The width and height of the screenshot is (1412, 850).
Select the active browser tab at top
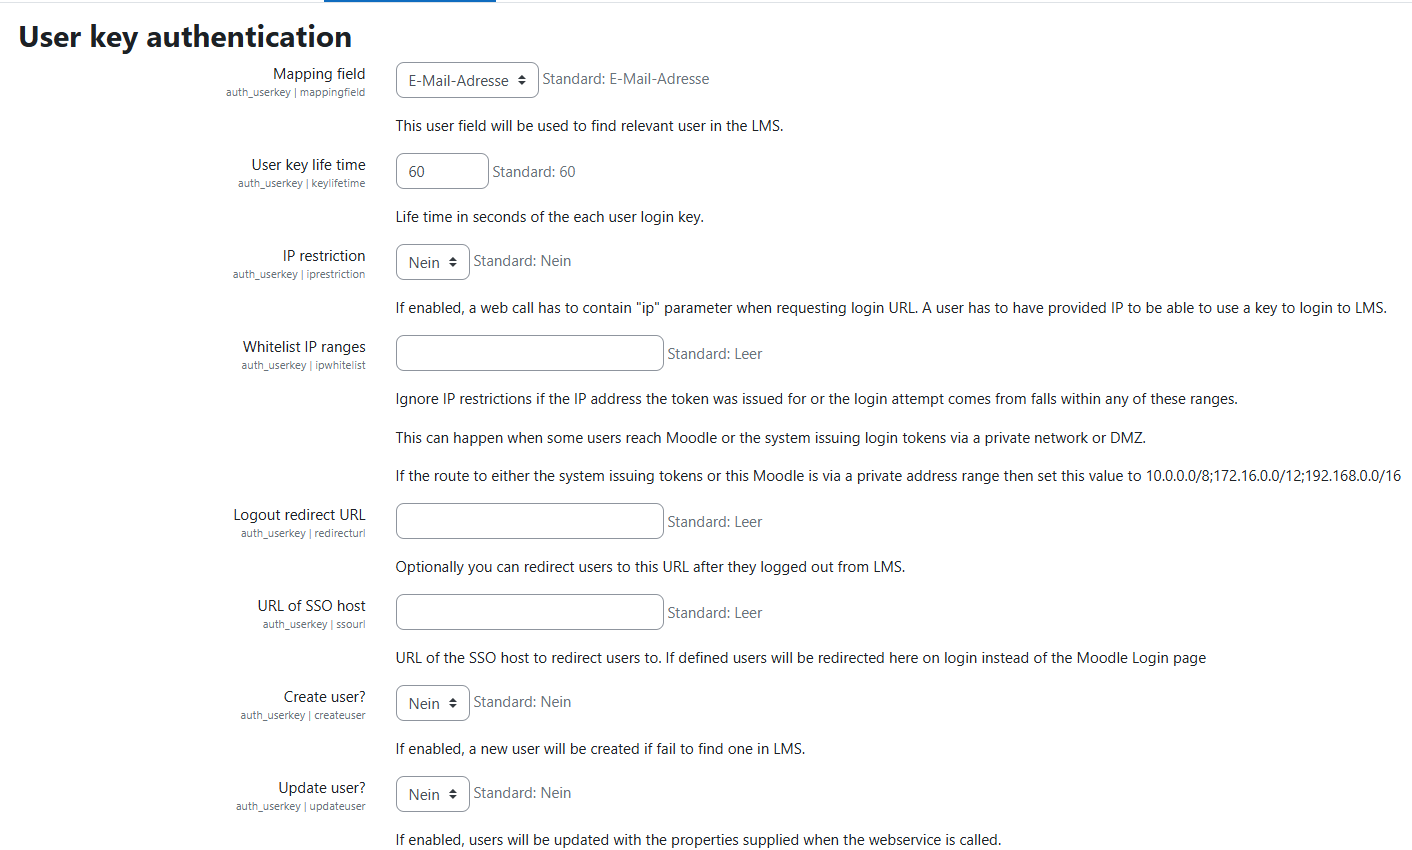[409, 3]
